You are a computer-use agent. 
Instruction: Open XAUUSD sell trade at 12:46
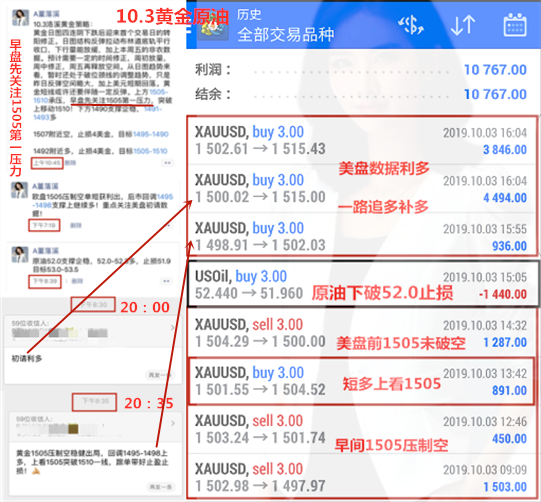tap(362, 430)
